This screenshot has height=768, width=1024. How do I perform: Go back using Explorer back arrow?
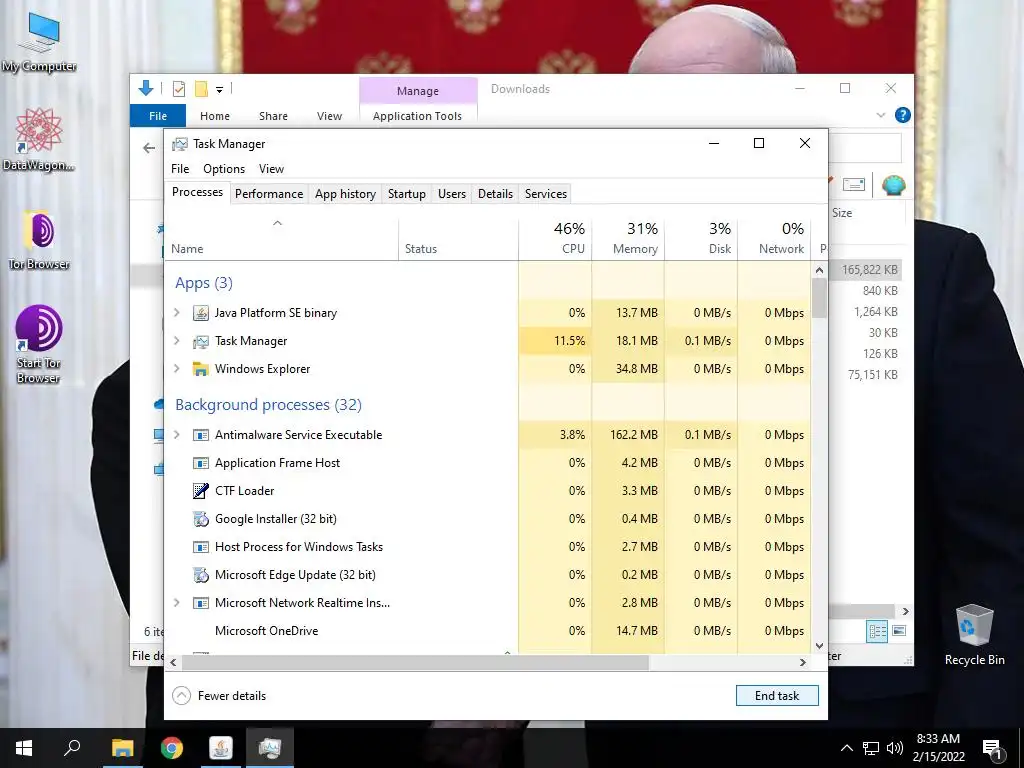149,148
